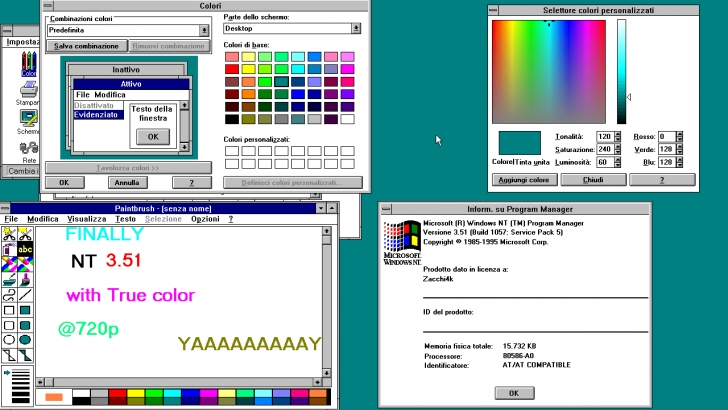Confirm with OK in the Colori dialog
This screenshot has width=728, height=410.
[x=65, y=182]
